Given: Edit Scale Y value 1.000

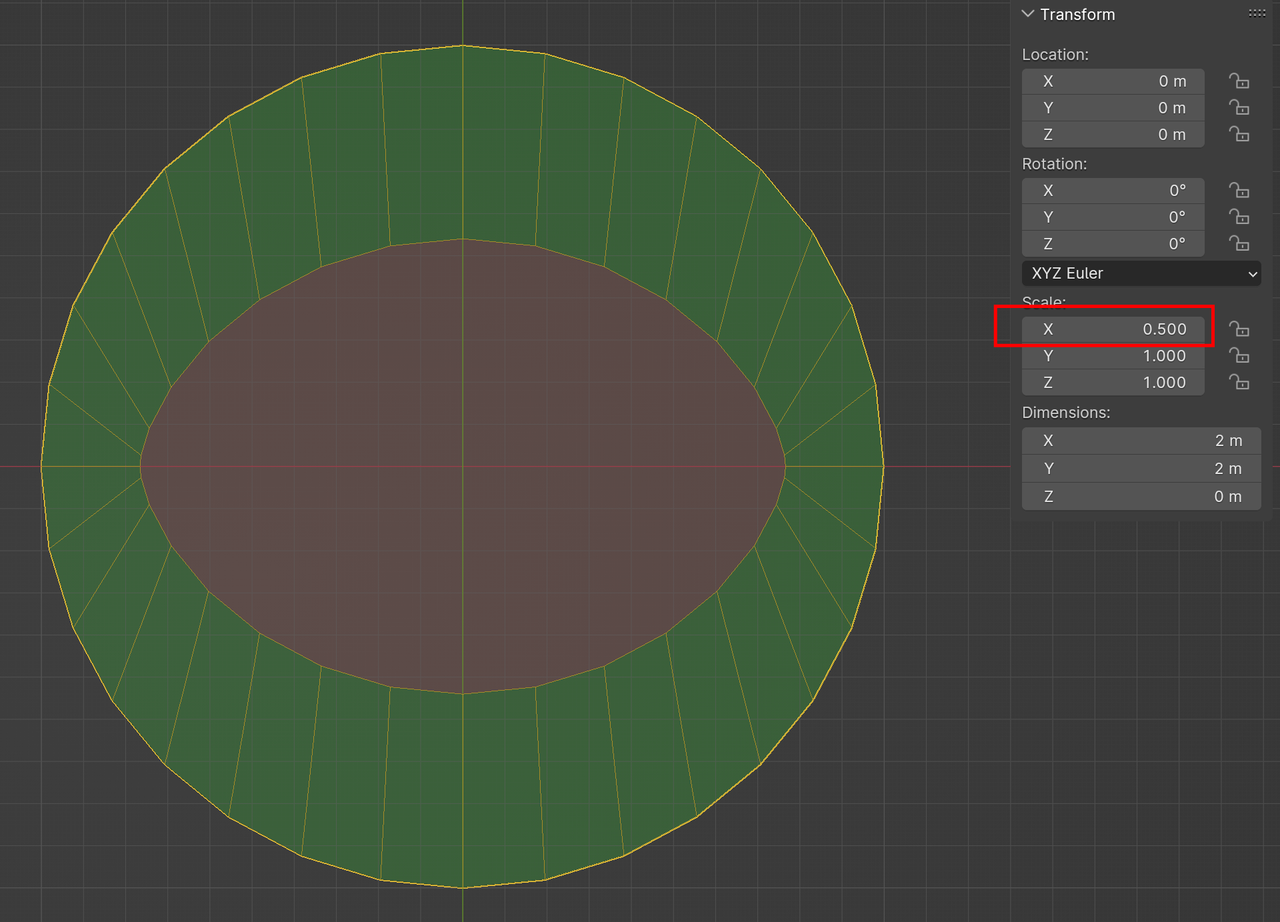Looking at the screenshot, I should pyautogui.click(x=1113, y=356).
